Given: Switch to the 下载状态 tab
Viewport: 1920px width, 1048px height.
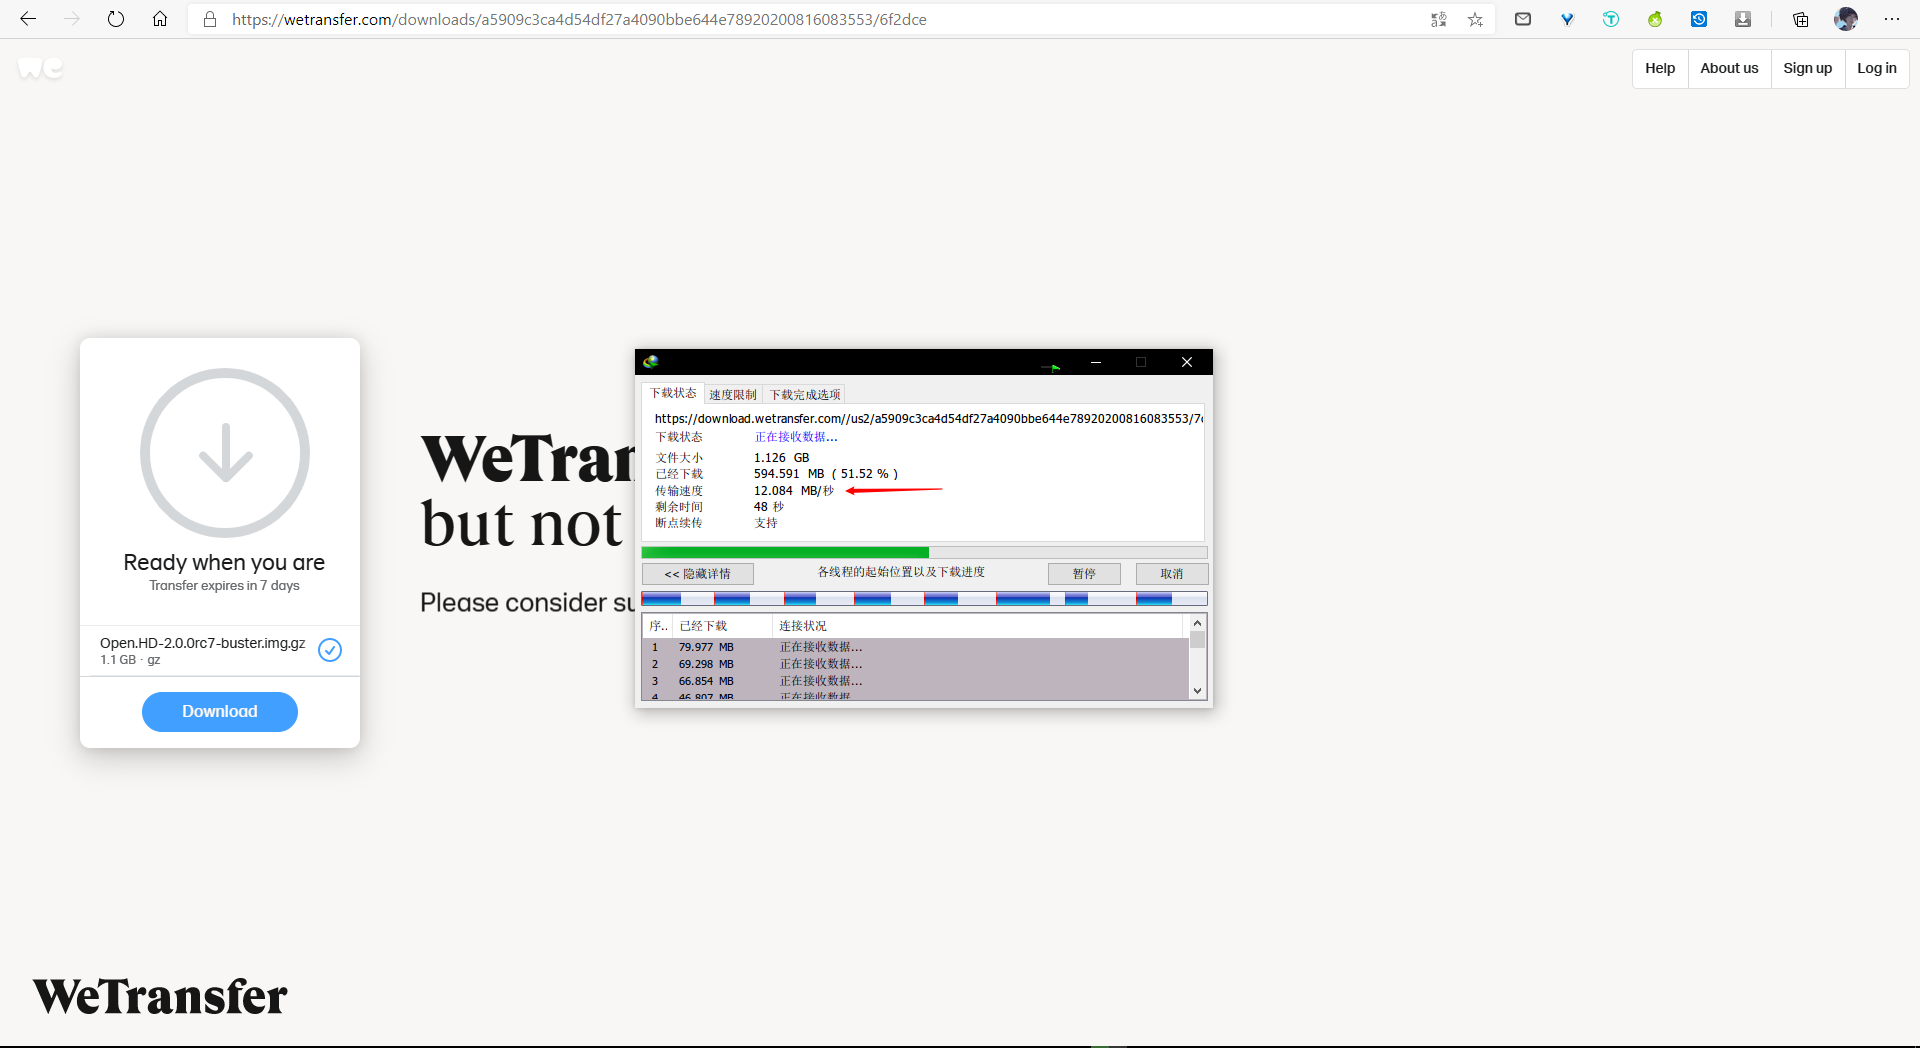Looking at the screenshot, I should (x=673, y=393).
